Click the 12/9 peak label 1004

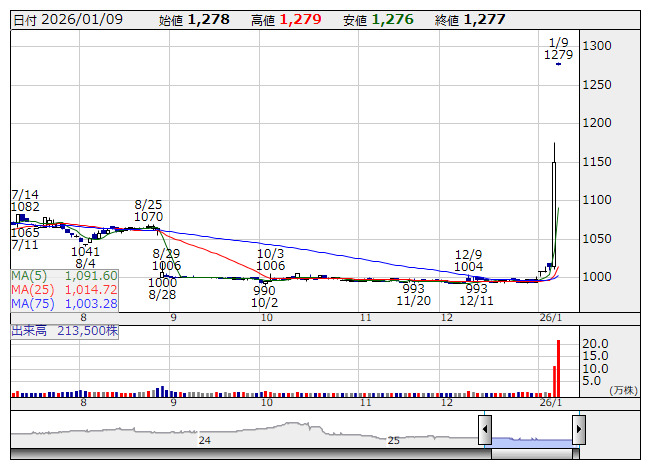tap(469, 267)
